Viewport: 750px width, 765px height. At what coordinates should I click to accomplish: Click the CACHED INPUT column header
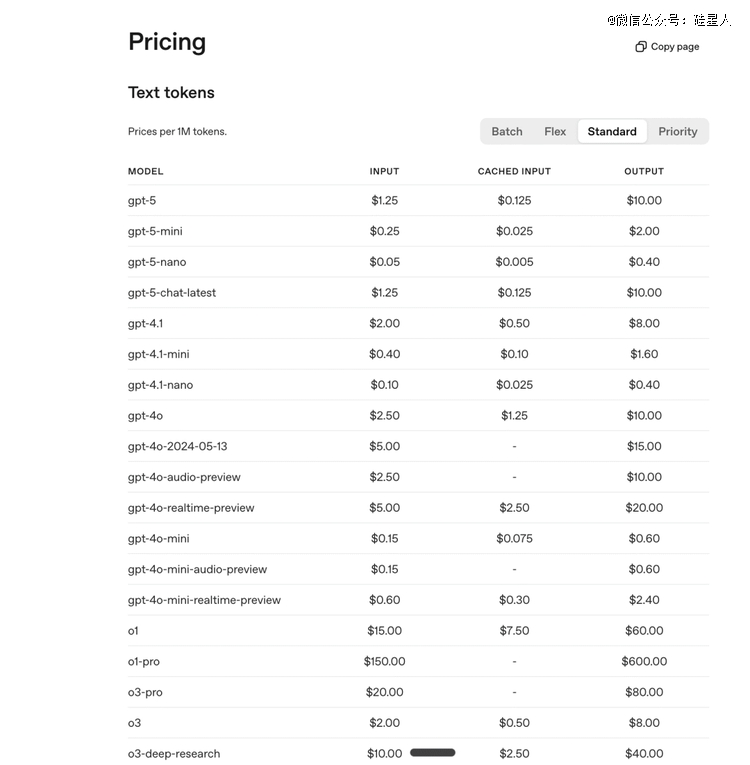(x=514, y=172)
